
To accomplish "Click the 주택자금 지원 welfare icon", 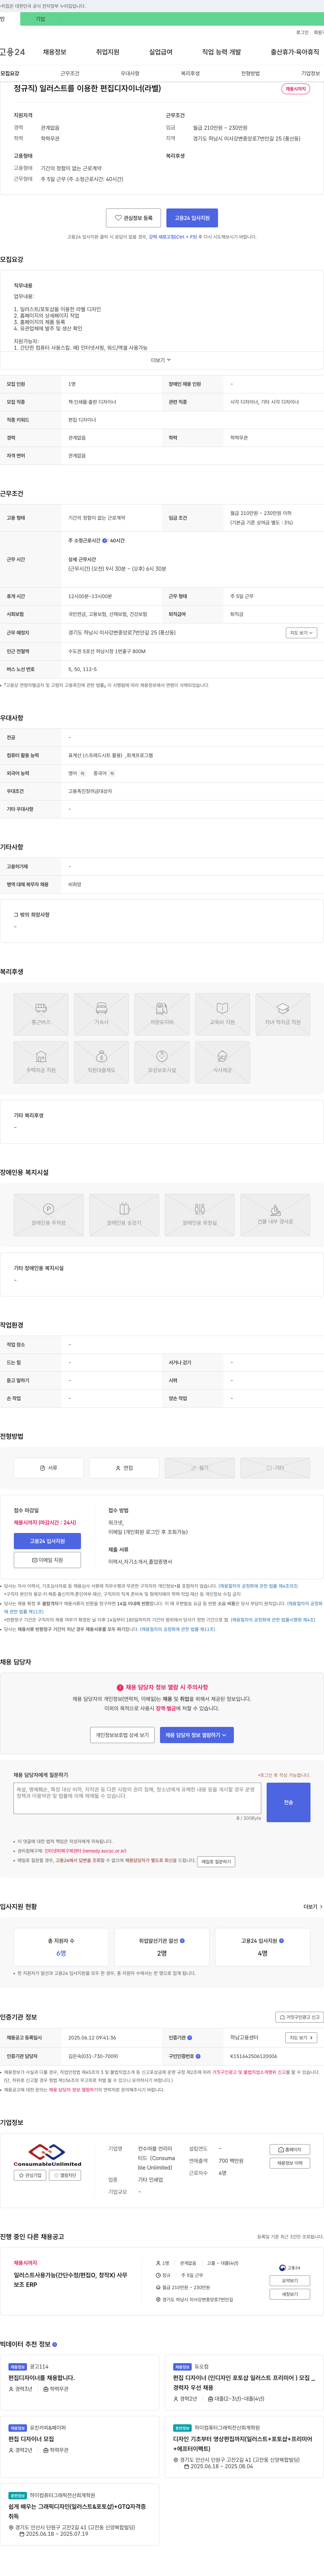I will click(41, 1062).
